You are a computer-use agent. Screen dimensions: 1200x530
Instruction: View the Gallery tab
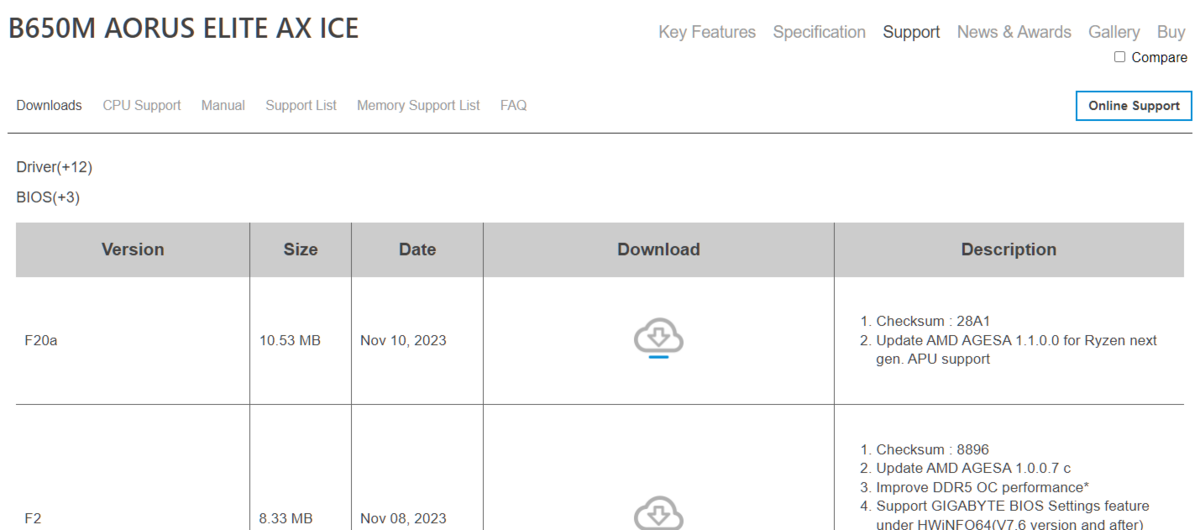click(1114, 32)
